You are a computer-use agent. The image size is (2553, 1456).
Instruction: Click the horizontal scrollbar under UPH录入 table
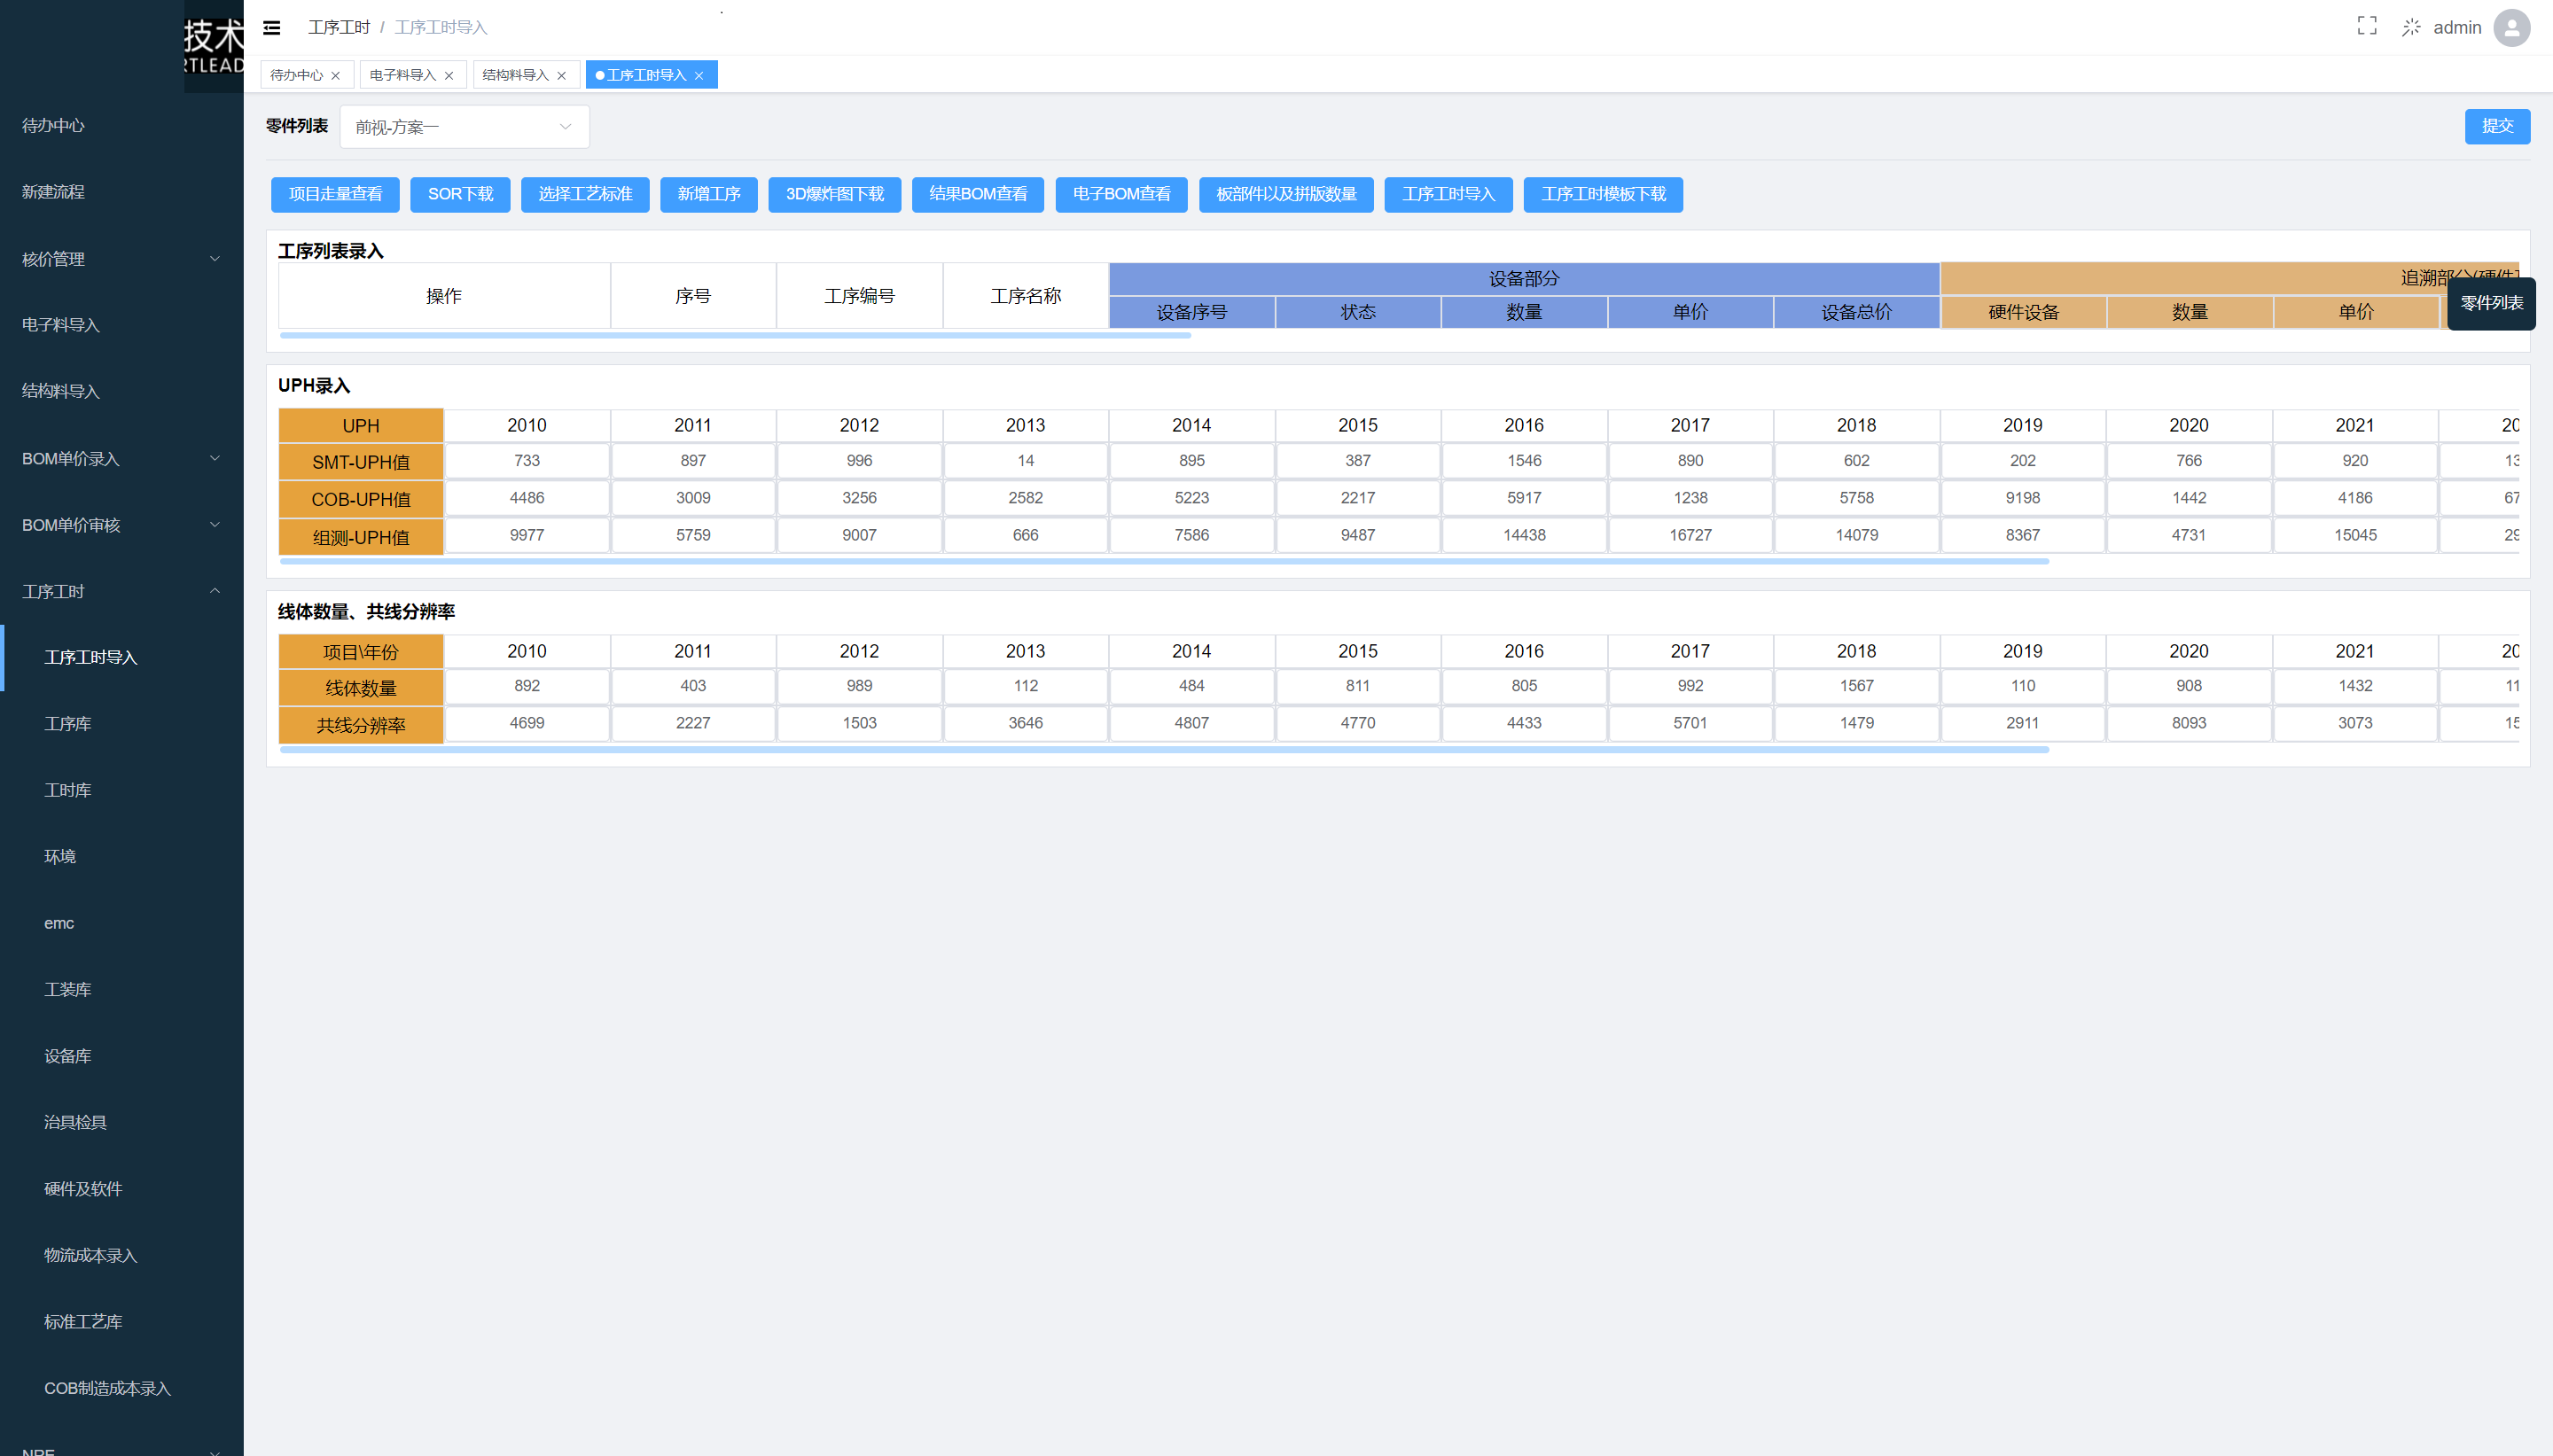1164,562
